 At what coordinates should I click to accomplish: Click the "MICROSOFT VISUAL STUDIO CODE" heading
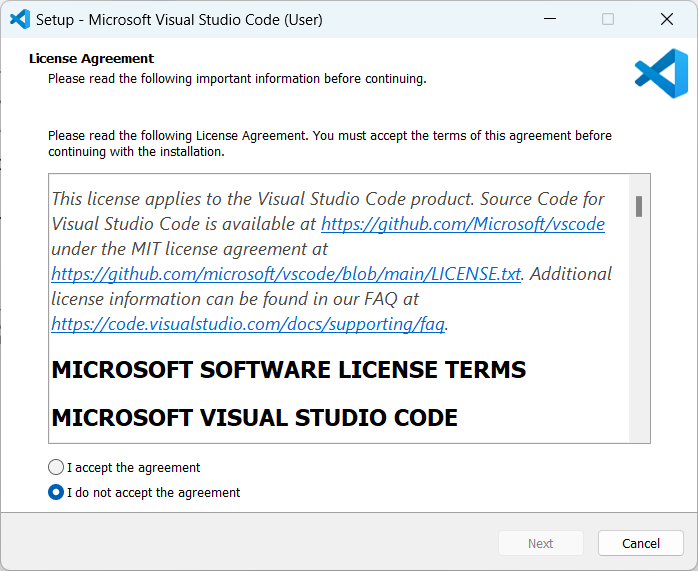[254, 418]
